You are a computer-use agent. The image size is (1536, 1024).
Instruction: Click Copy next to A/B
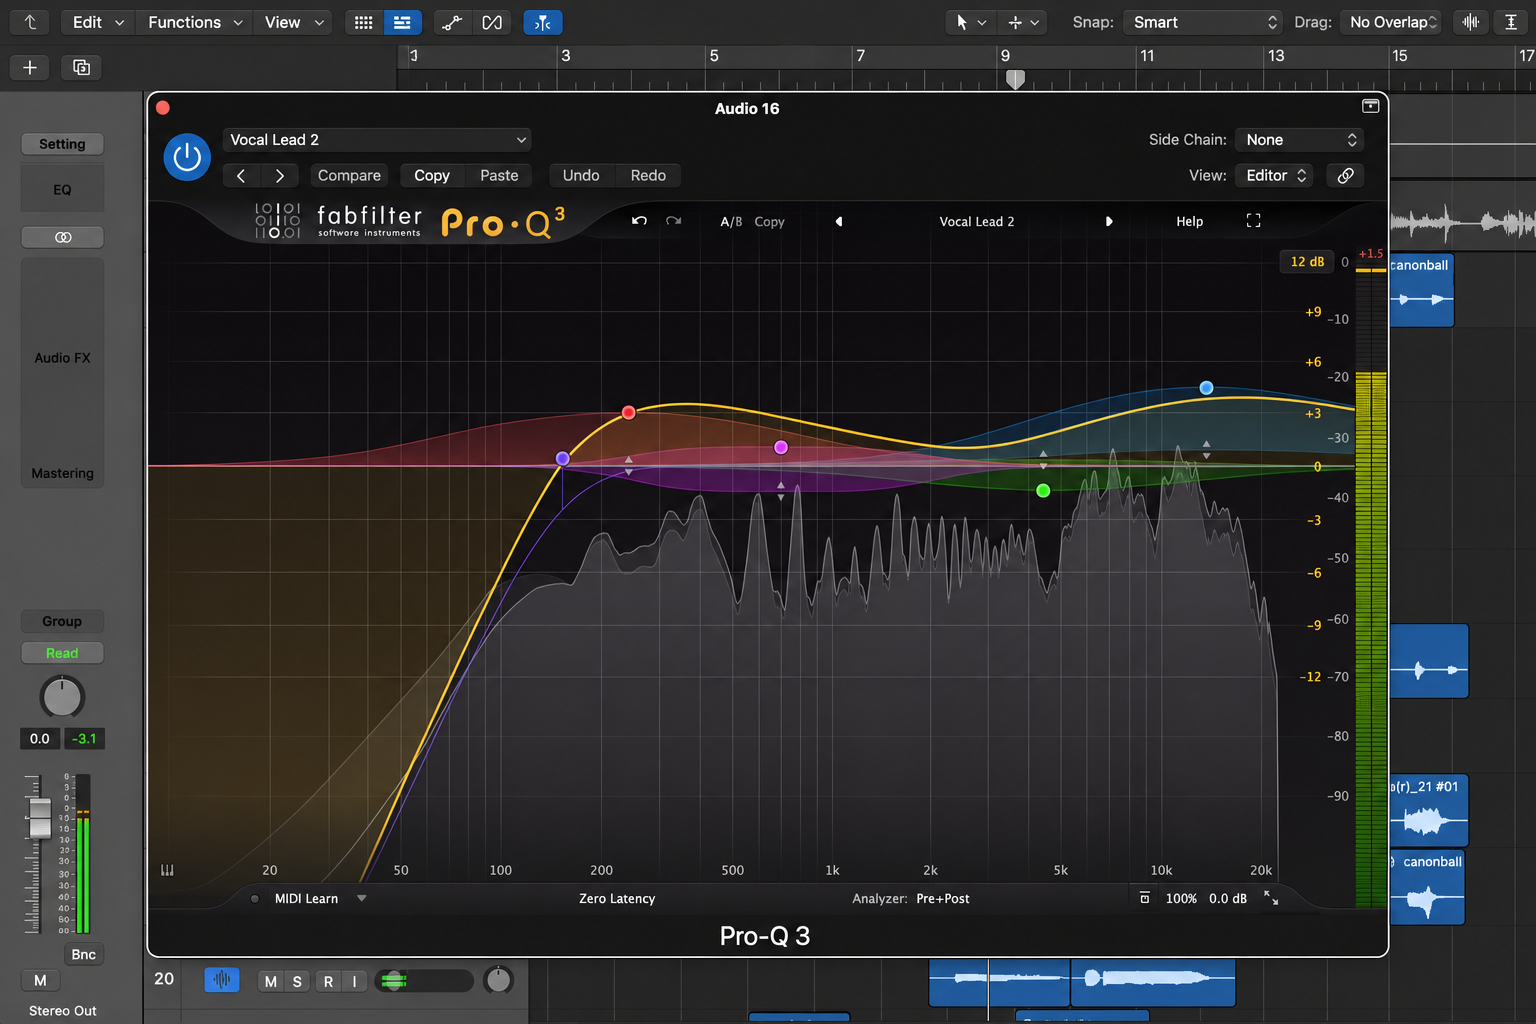point(769,222)
